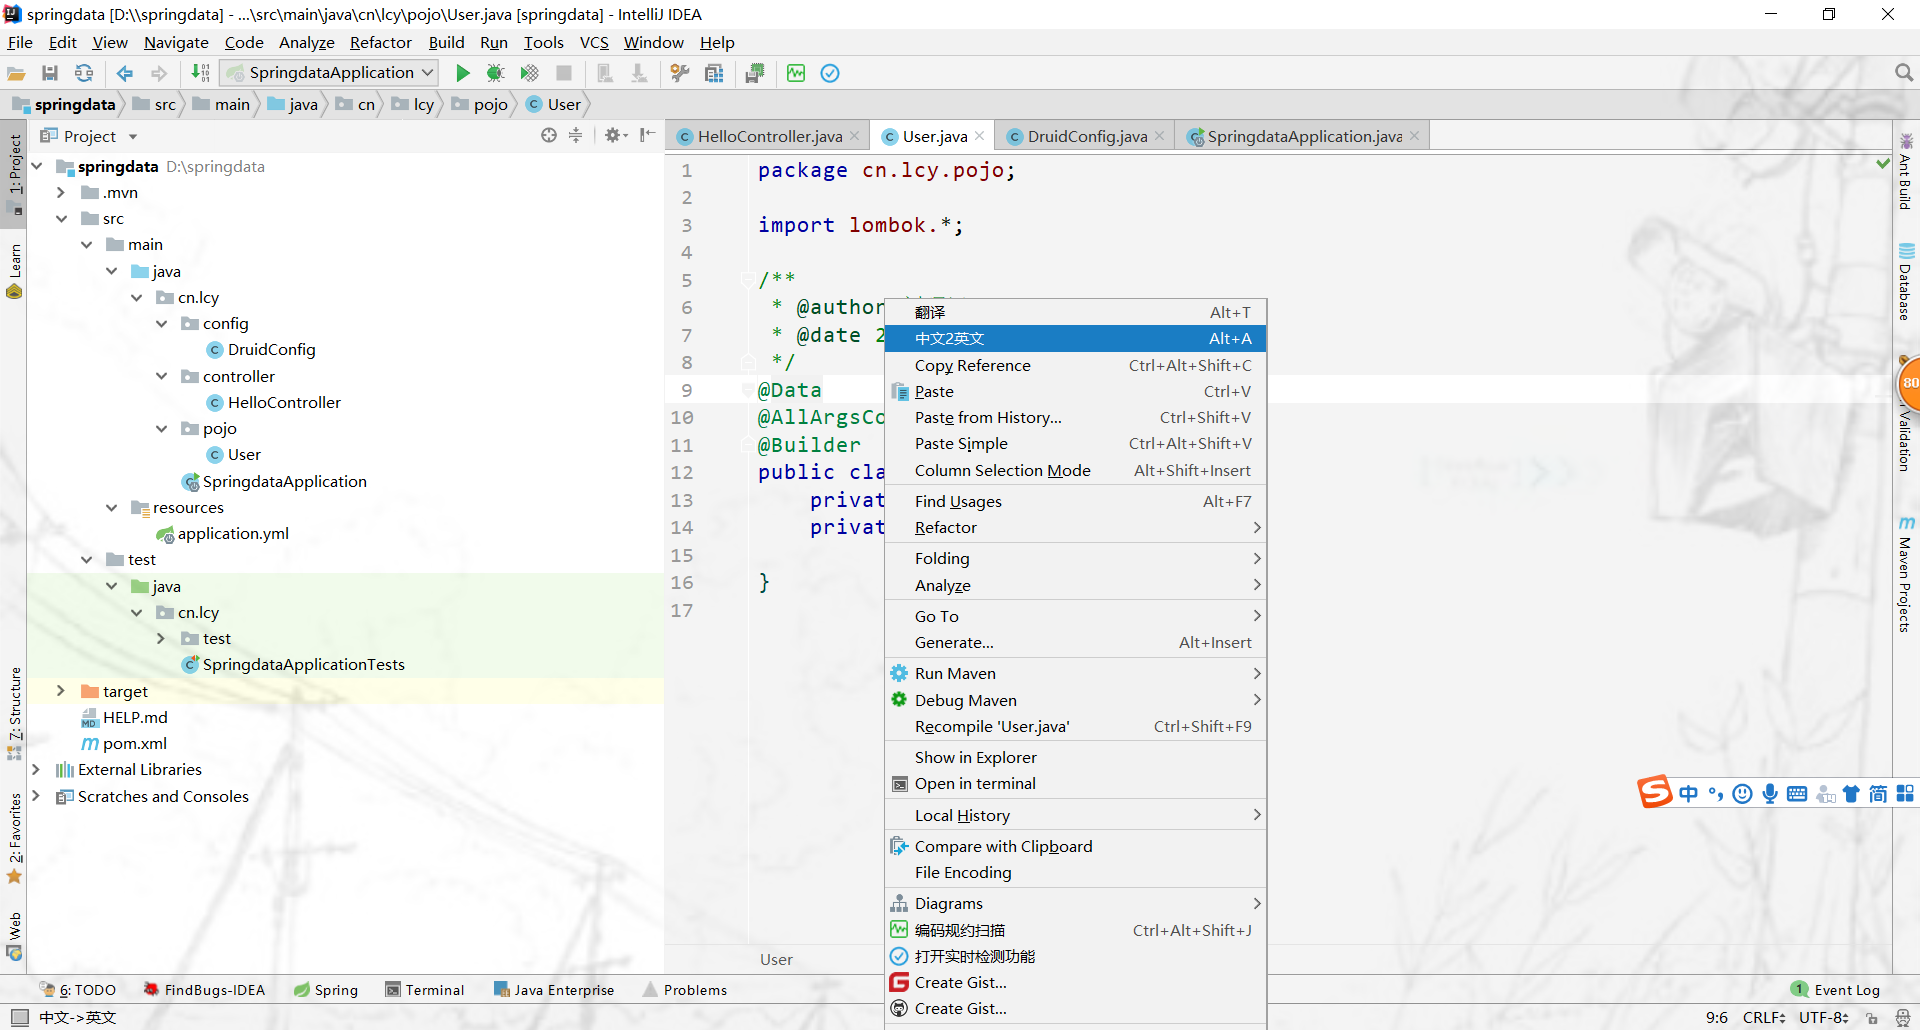Open the Terminal tool window button

(425, 990)
